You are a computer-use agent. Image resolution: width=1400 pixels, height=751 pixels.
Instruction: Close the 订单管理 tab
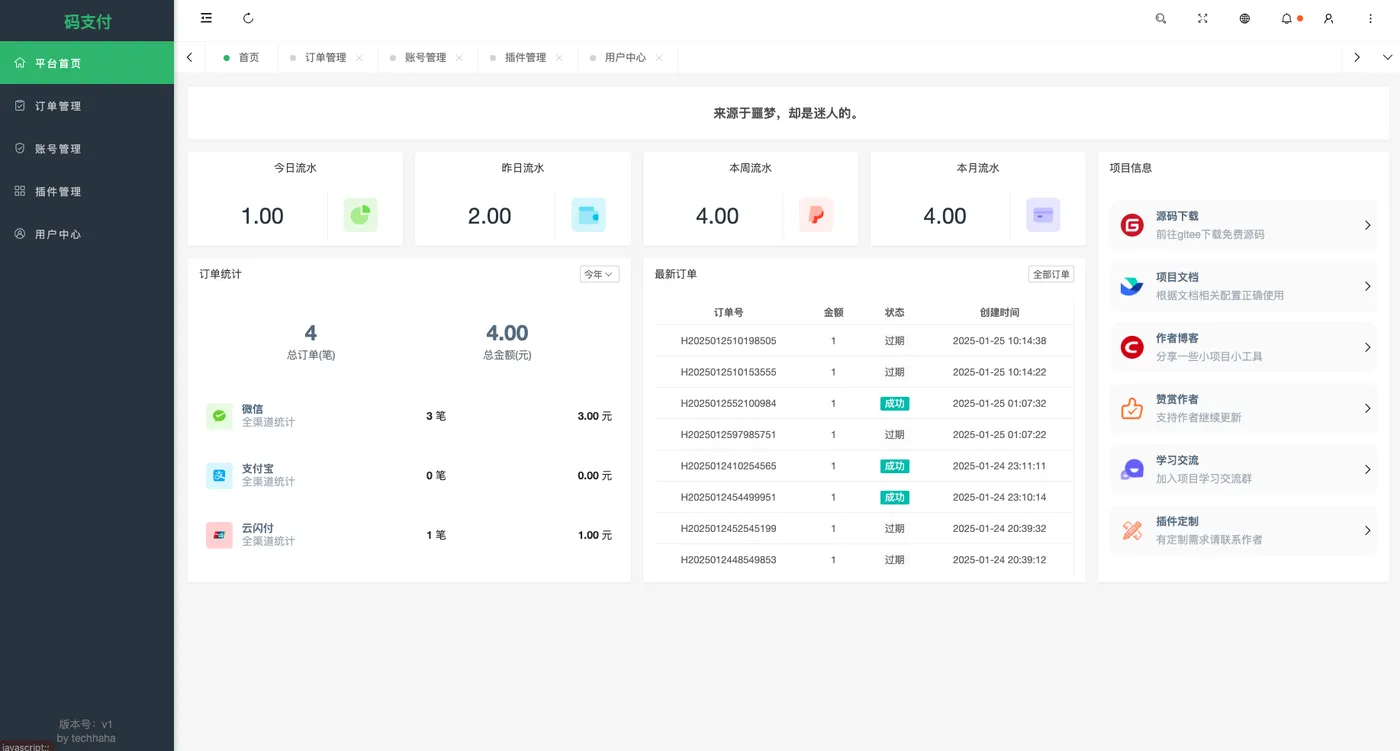click(x=360, y=58)
